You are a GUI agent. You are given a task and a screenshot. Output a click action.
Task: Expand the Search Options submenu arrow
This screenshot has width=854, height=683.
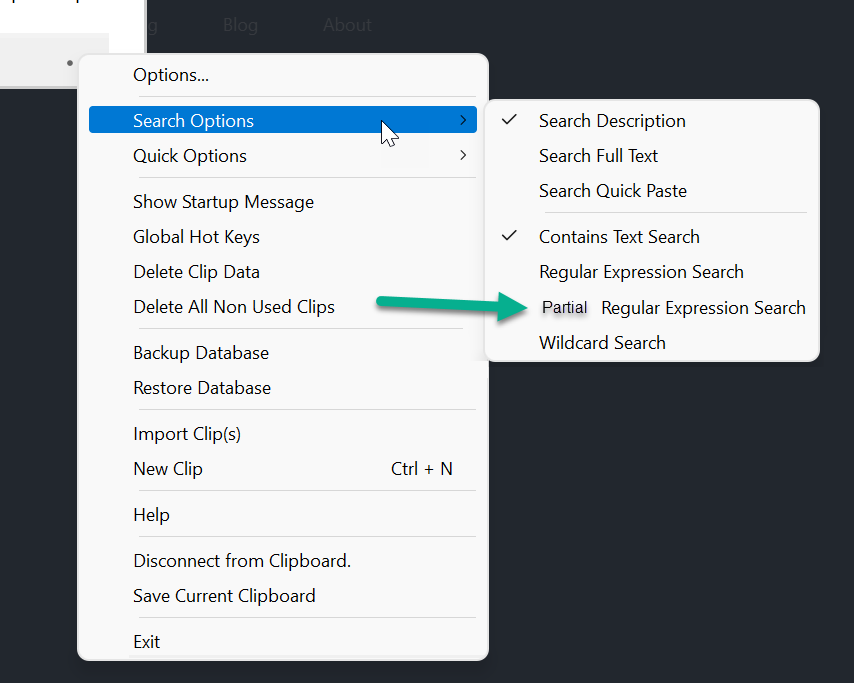click(463, 120)
